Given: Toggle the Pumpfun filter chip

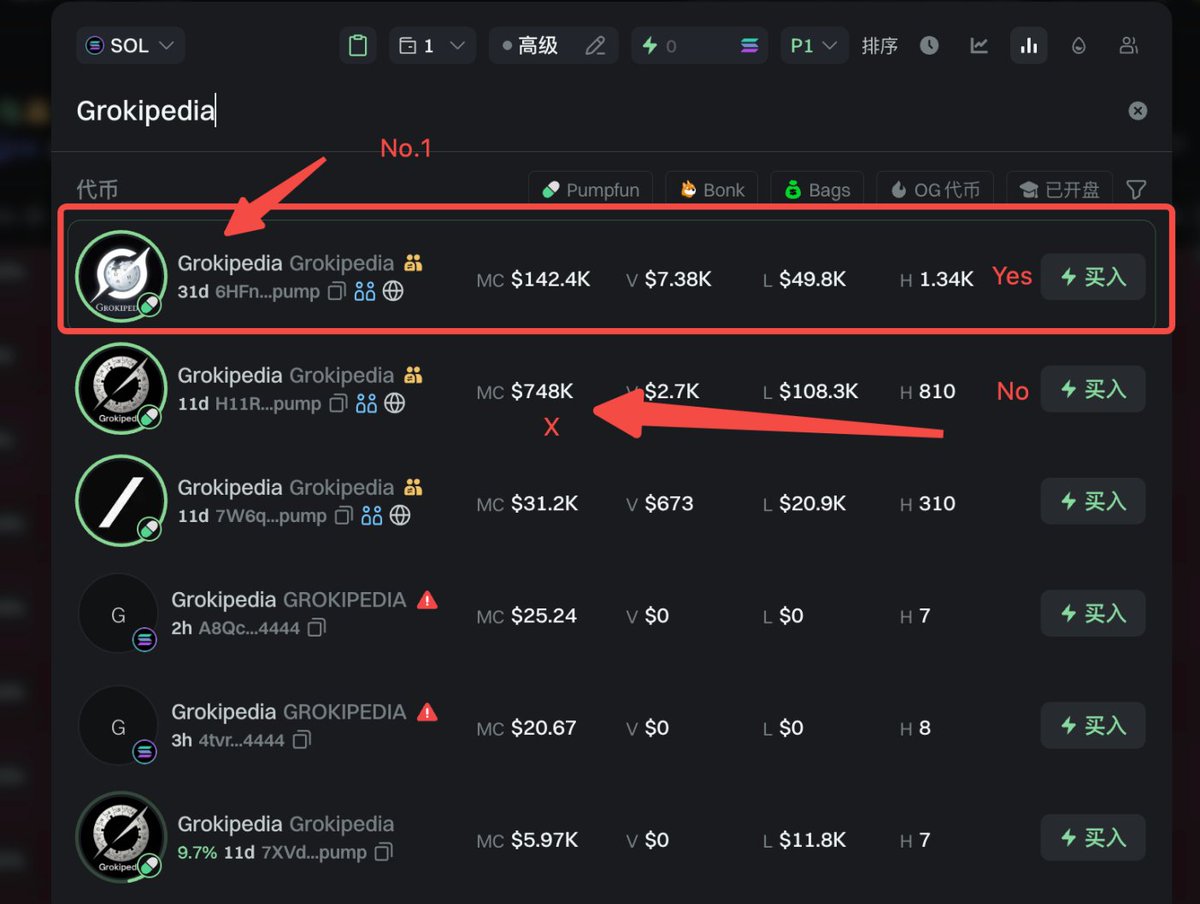Looking at the screenshot, I should (x=590, y=189).
